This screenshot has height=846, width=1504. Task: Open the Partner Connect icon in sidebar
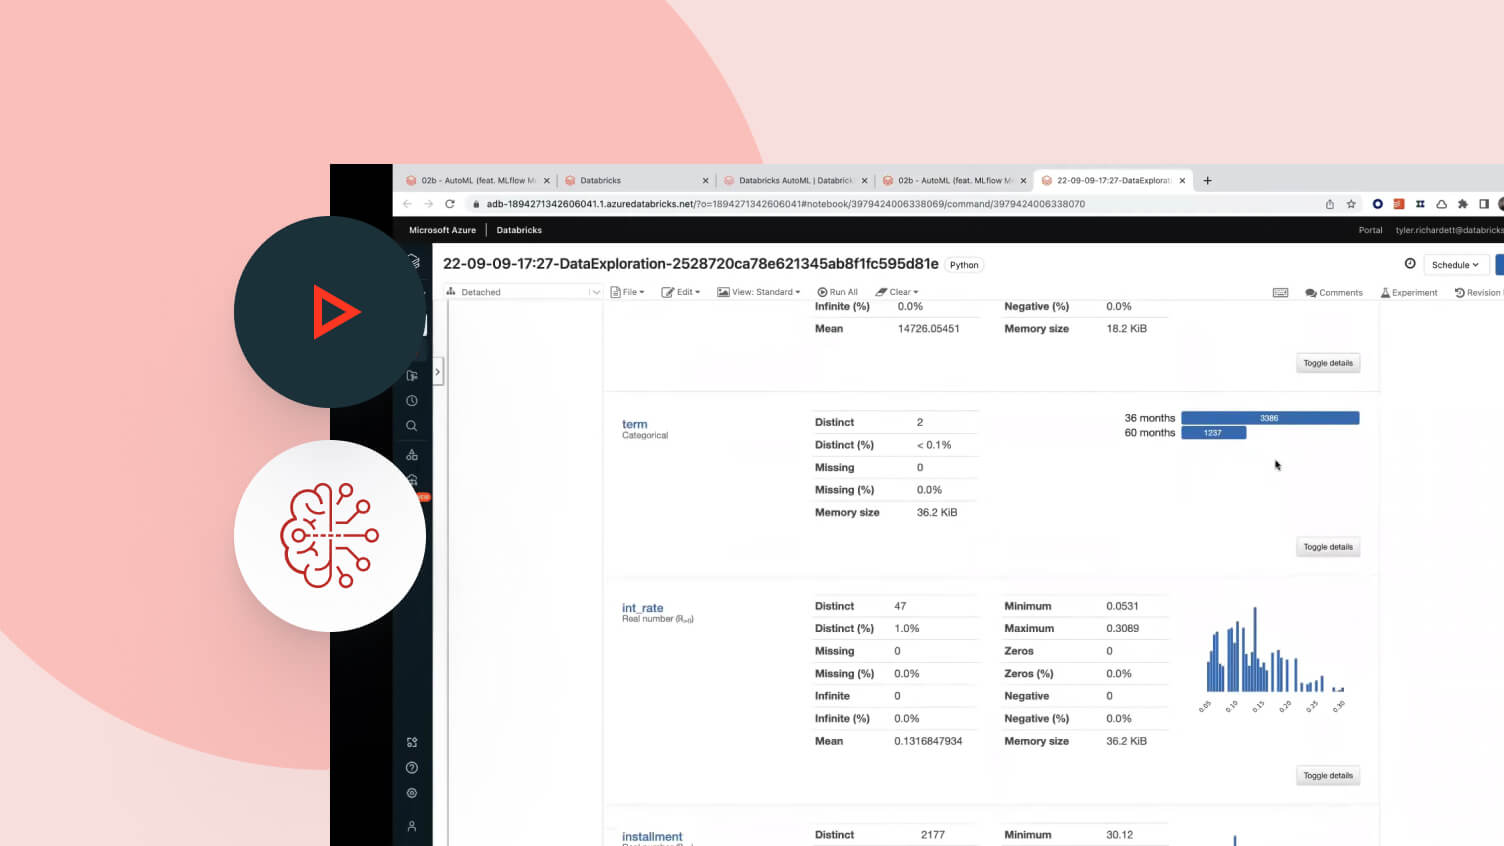click(x=412, y=742)
